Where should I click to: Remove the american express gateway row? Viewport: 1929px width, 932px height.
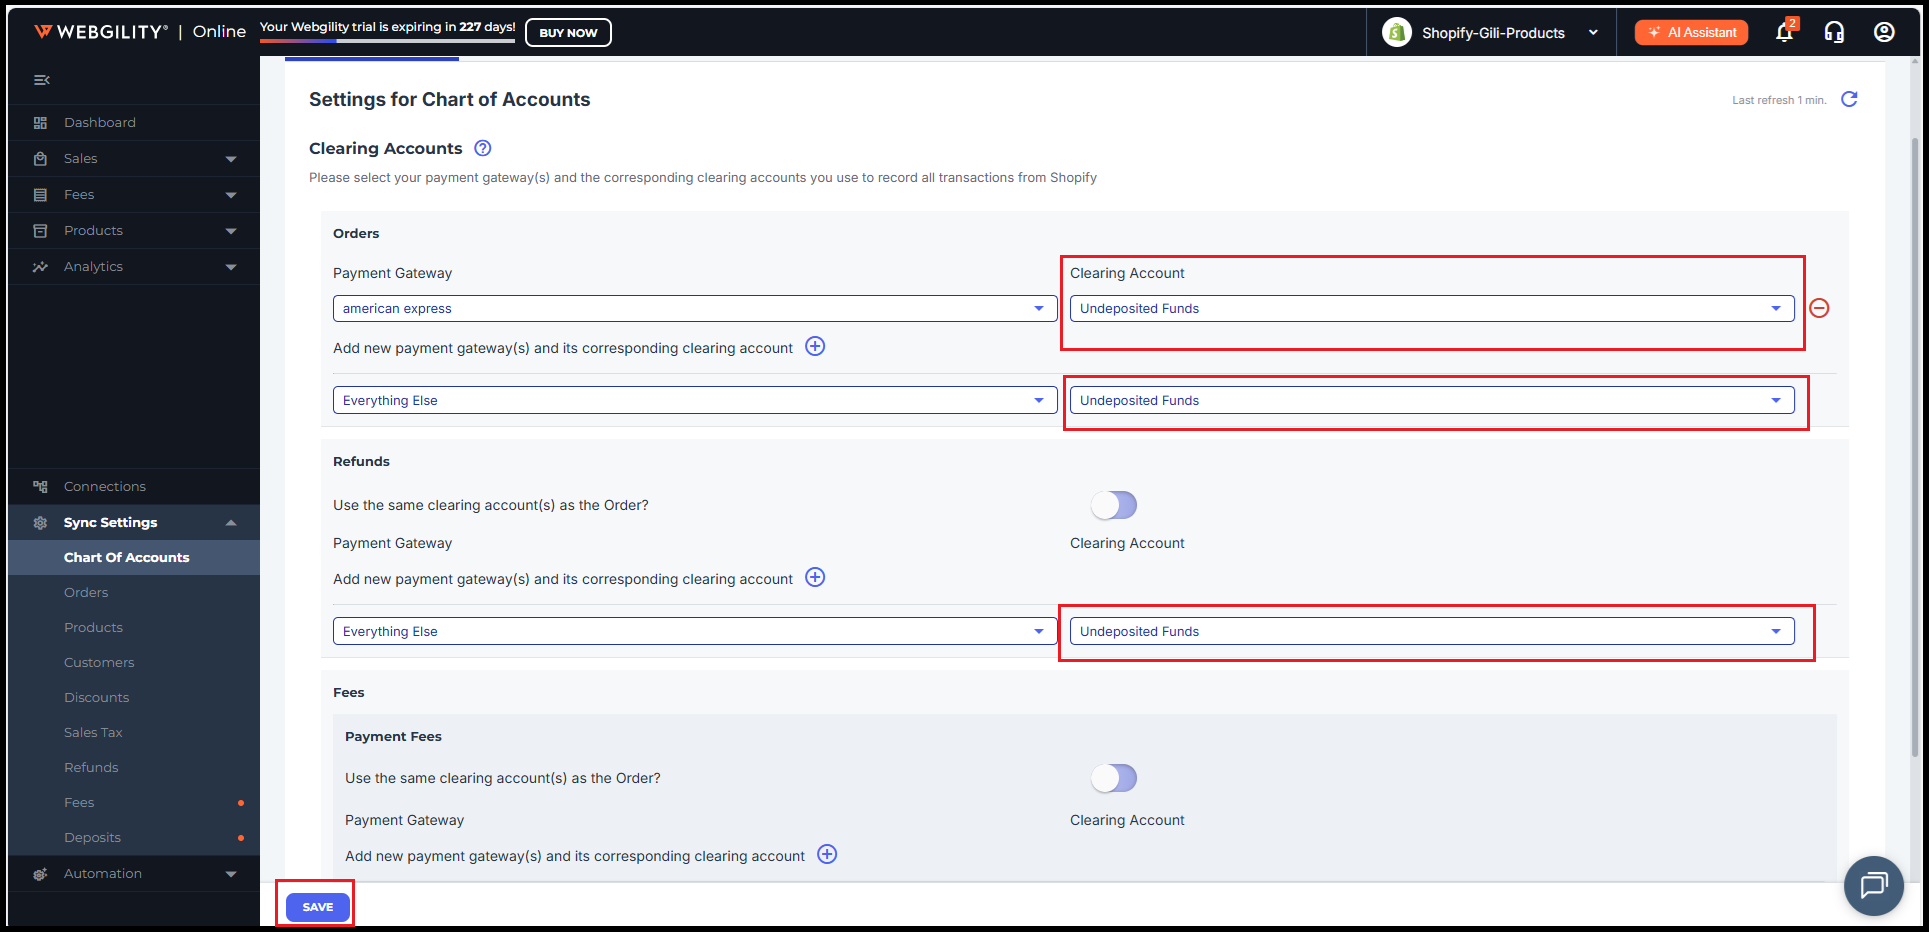1820,308
